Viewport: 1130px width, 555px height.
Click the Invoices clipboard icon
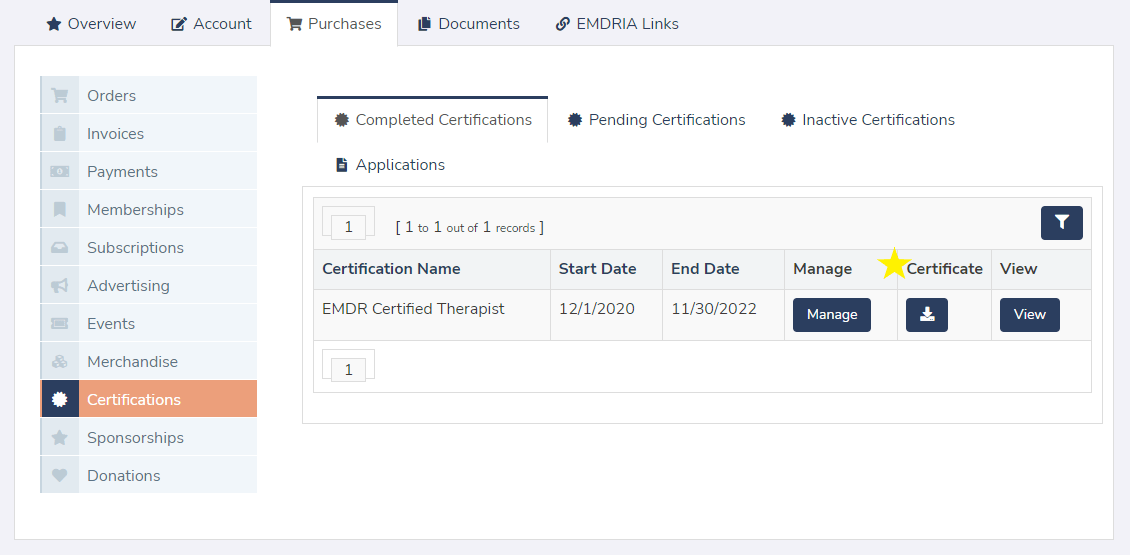[59, 133]
